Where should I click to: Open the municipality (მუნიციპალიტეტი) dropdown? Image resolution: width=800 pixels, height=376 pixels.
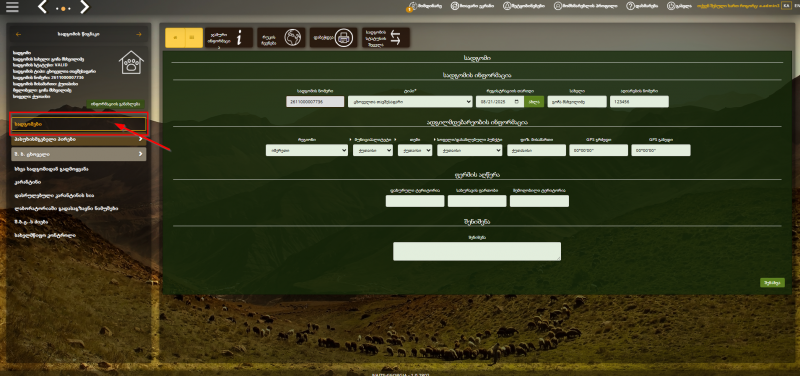(x=373, y=150)
